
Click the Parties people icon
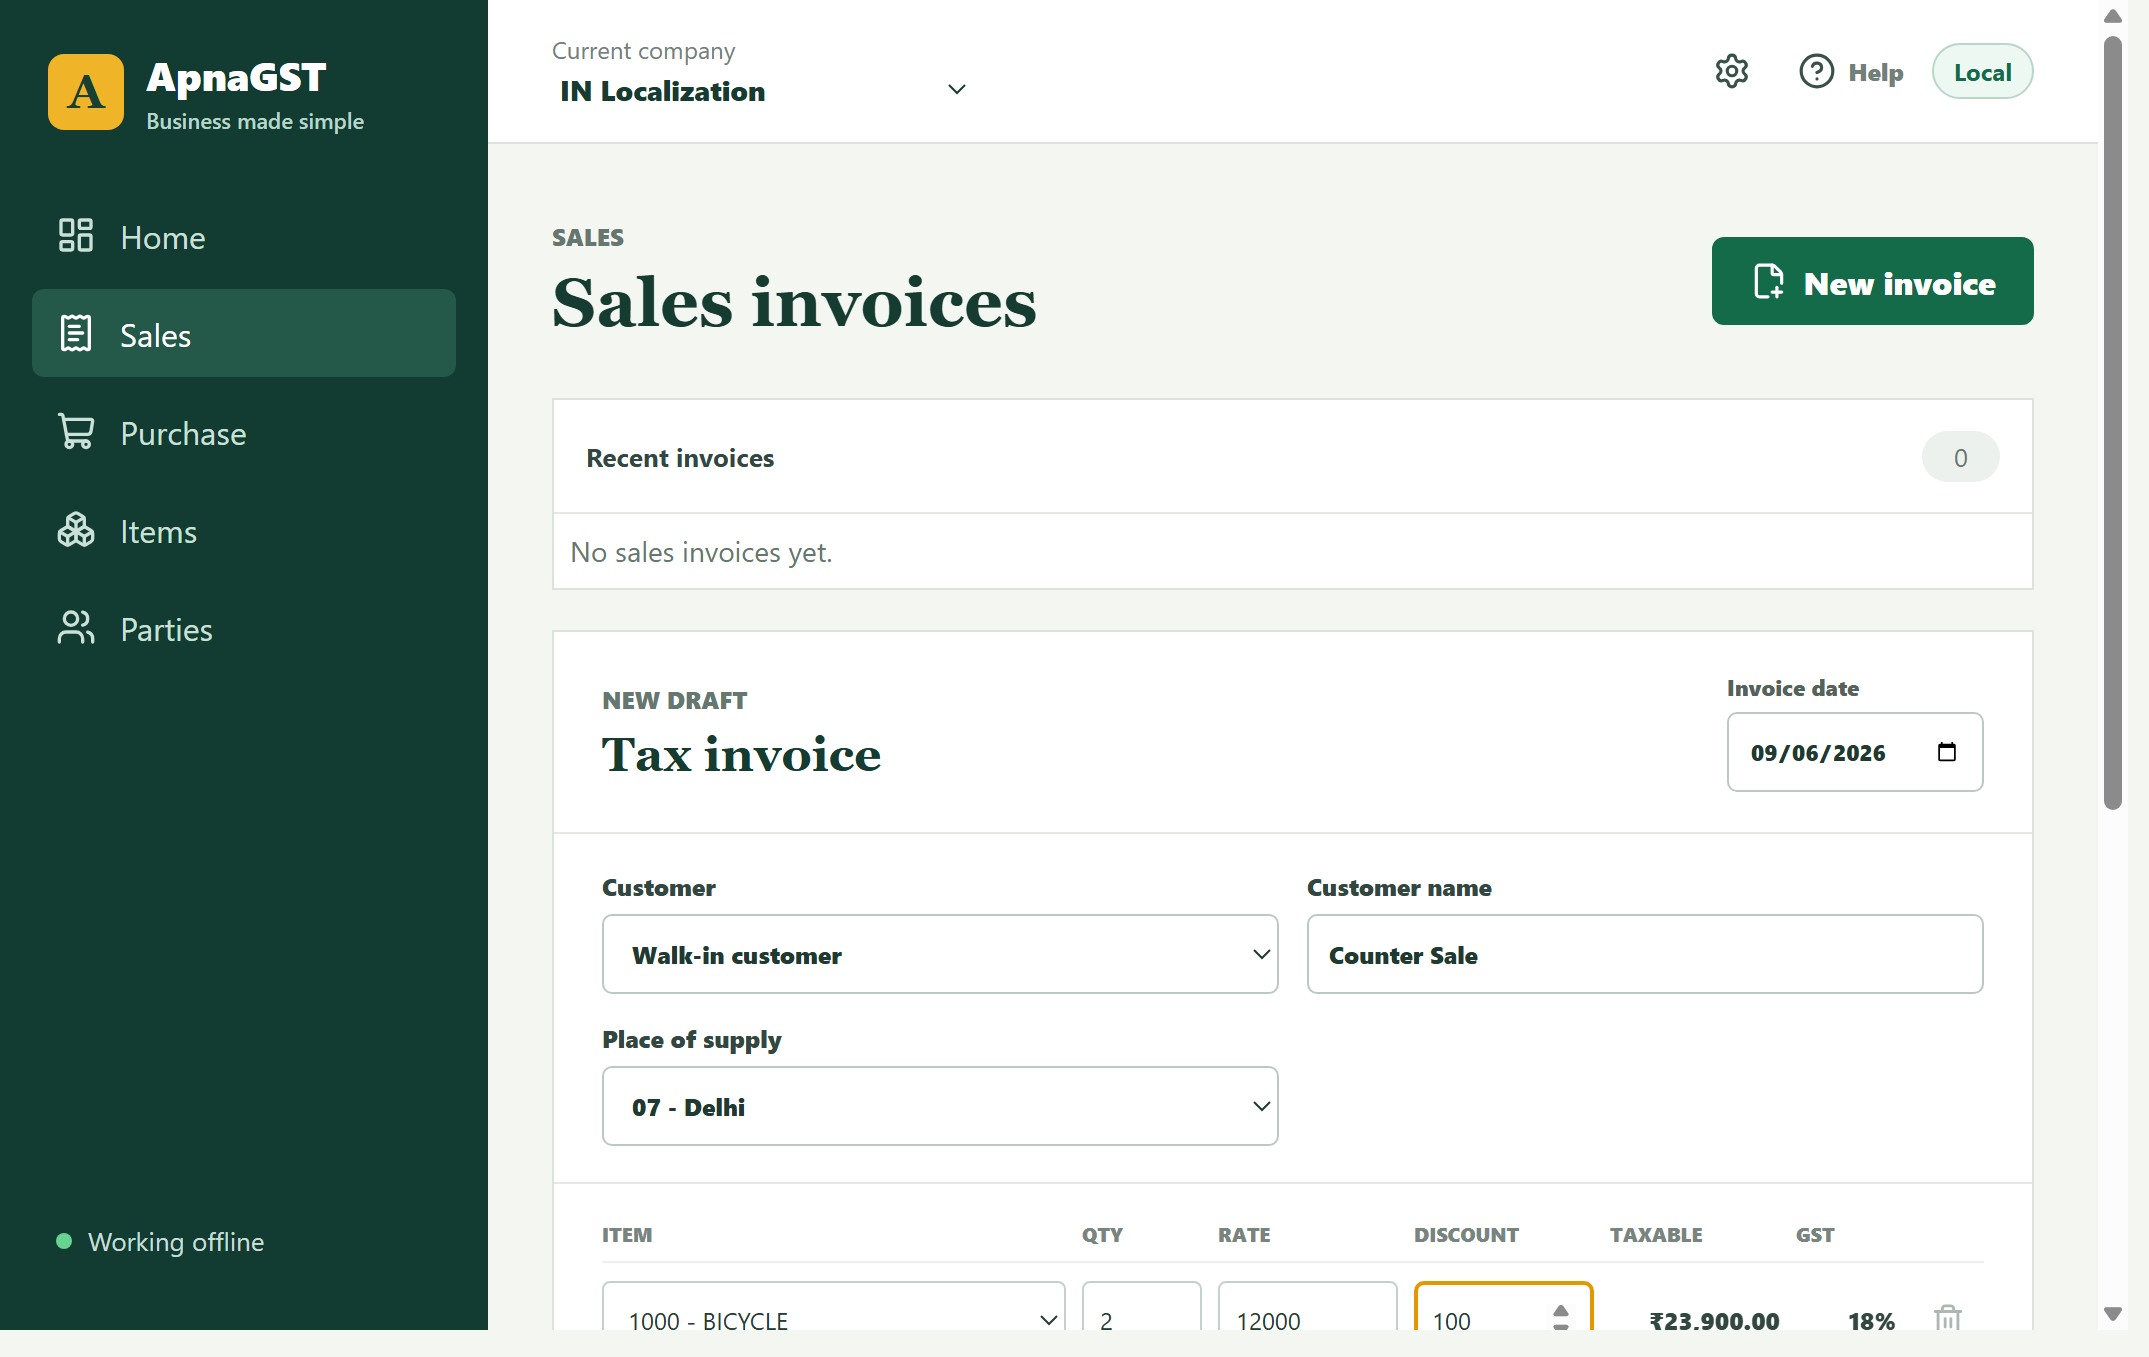point(76,628)
